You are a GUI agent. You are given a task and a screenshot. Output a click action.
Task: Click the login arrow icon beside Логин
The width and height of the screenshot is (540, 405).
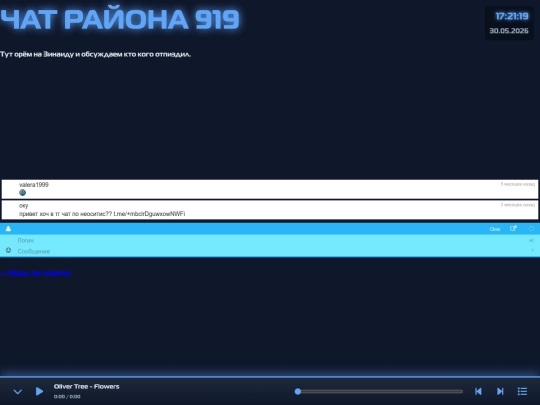click(531, 240)
